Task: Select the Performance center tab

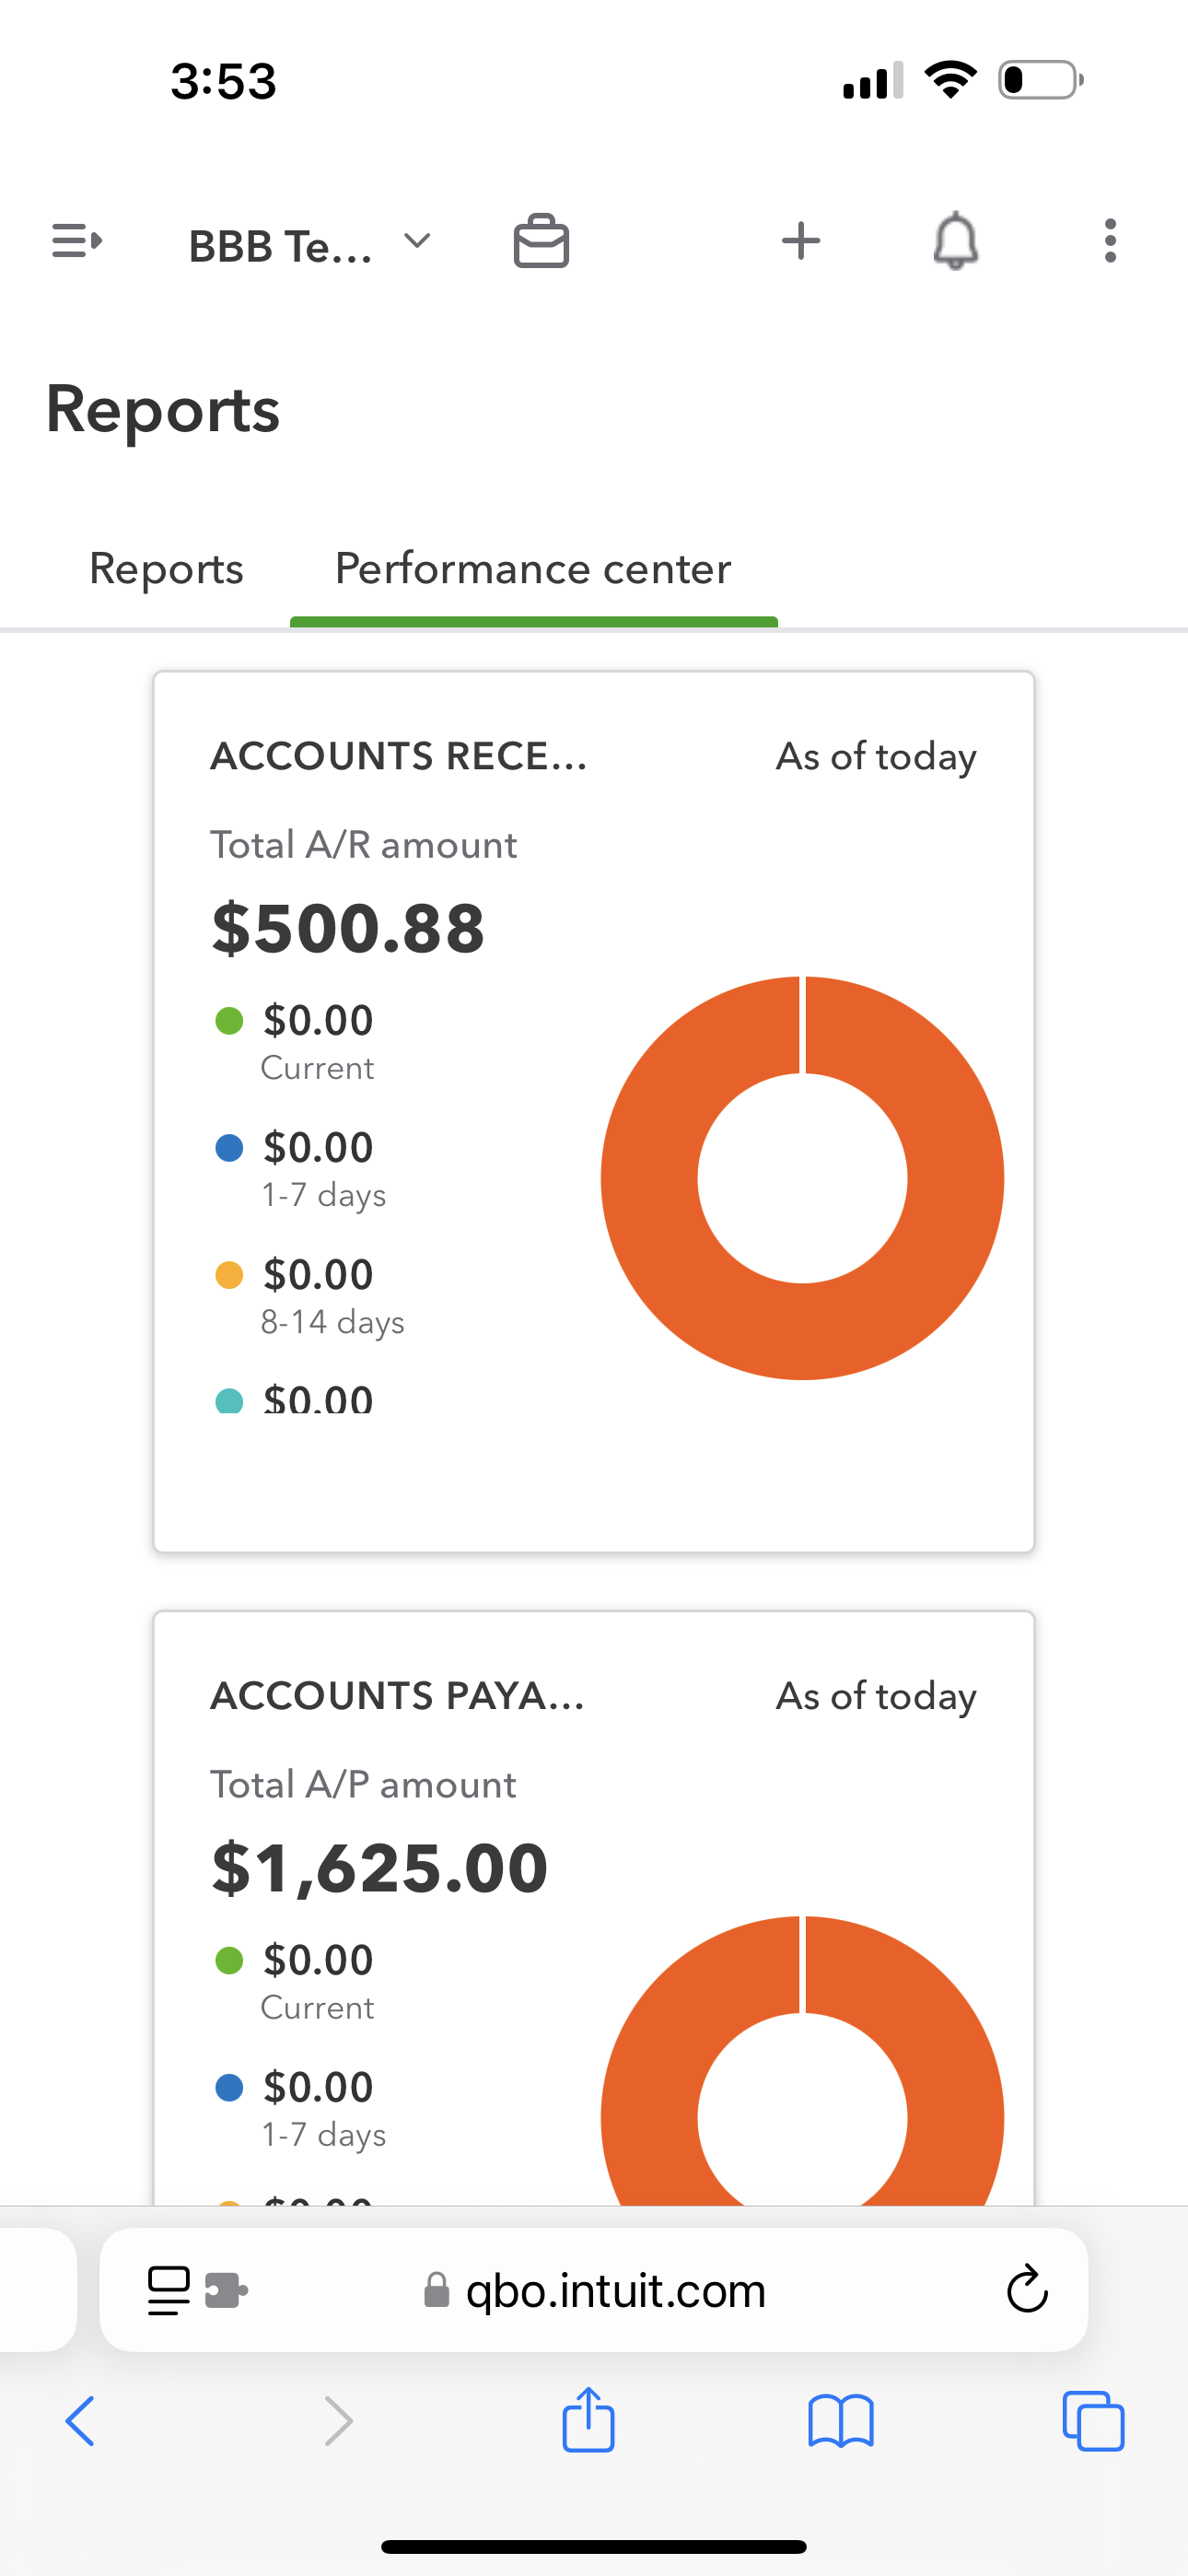Action: coord(533,569)
